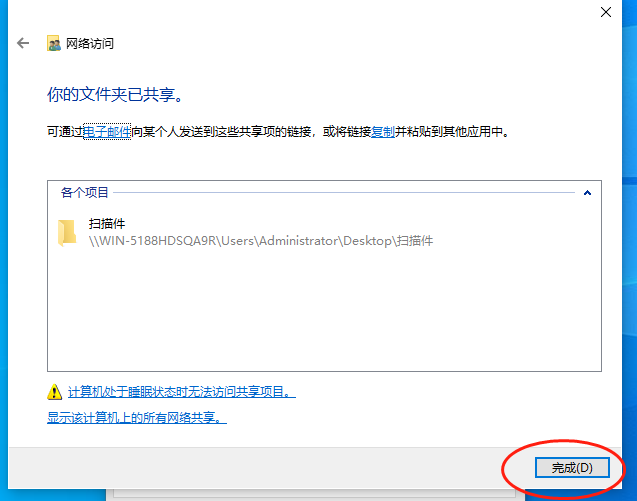Click the \\WIN-5188HDSQA9R share path text

261,241
